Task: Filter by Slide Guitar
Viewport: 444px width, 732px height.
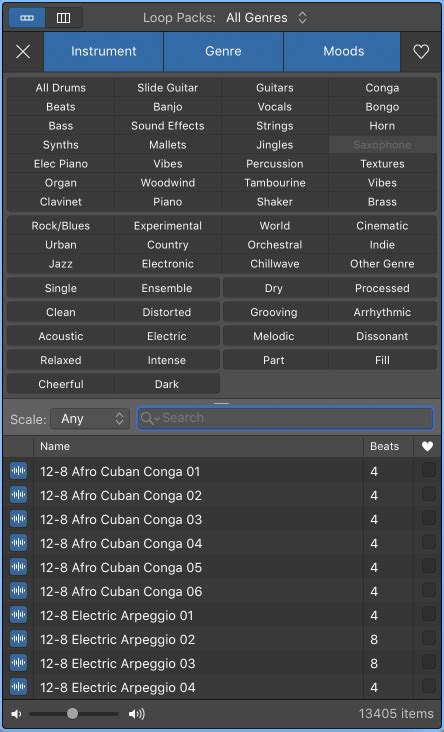Action: [168, 88]
